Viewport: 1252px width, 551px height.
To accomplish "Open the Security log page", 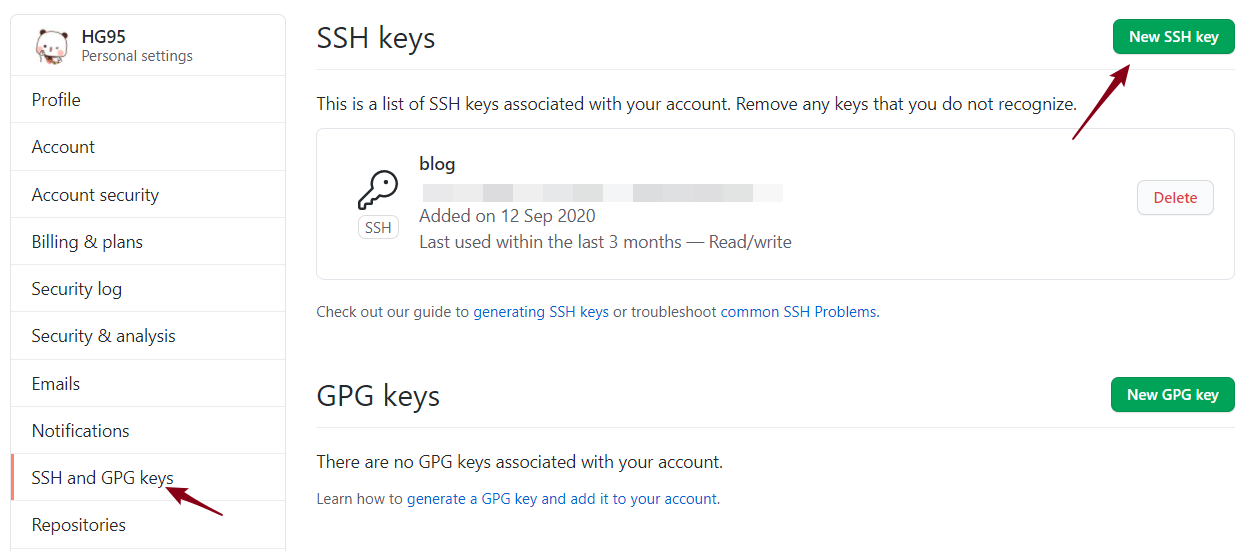I will click(x=148, y=289).
